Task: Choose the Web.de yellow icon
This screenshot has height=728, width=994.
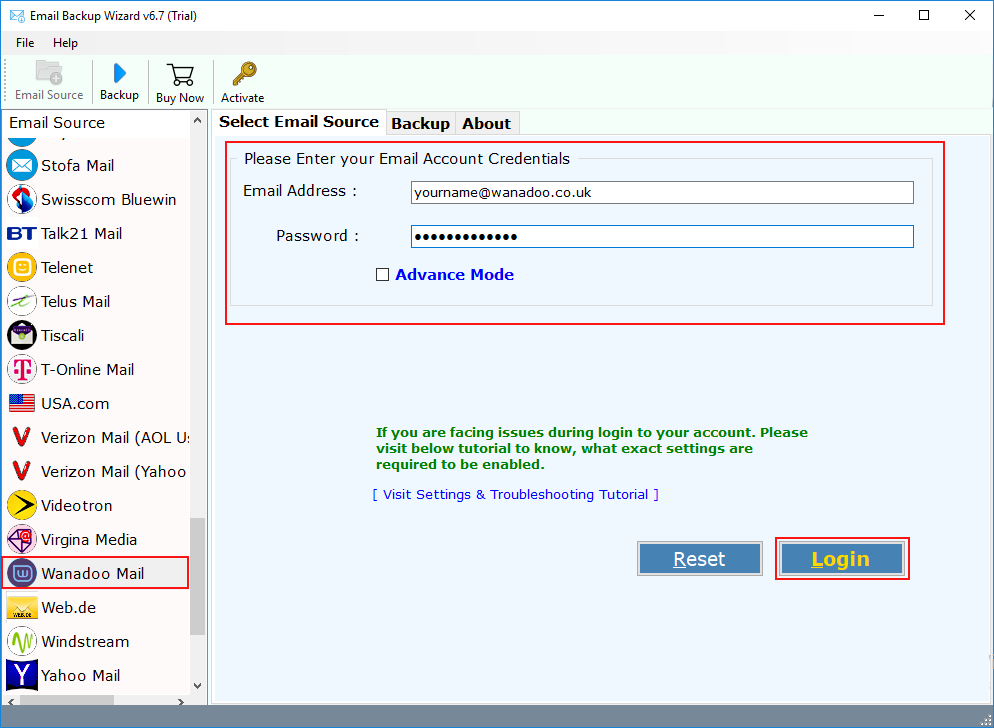Action: 22,608
